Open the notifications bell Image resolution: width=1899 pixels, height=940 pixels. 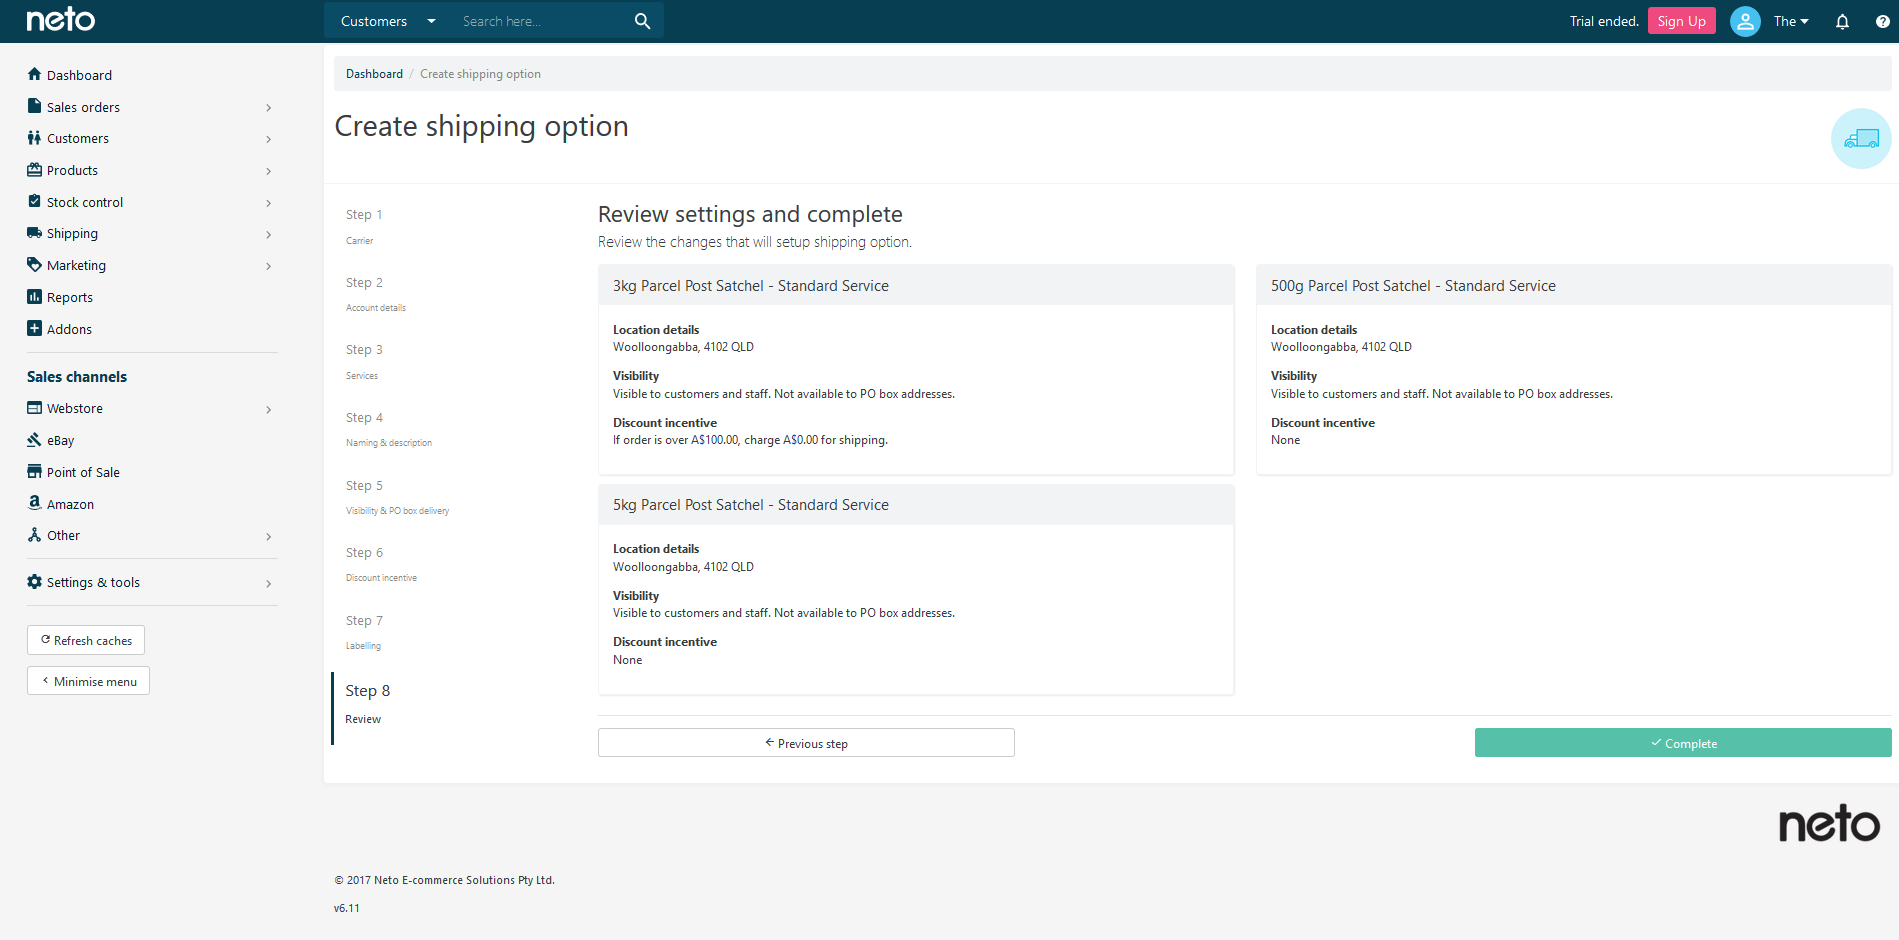point(1842,21)
